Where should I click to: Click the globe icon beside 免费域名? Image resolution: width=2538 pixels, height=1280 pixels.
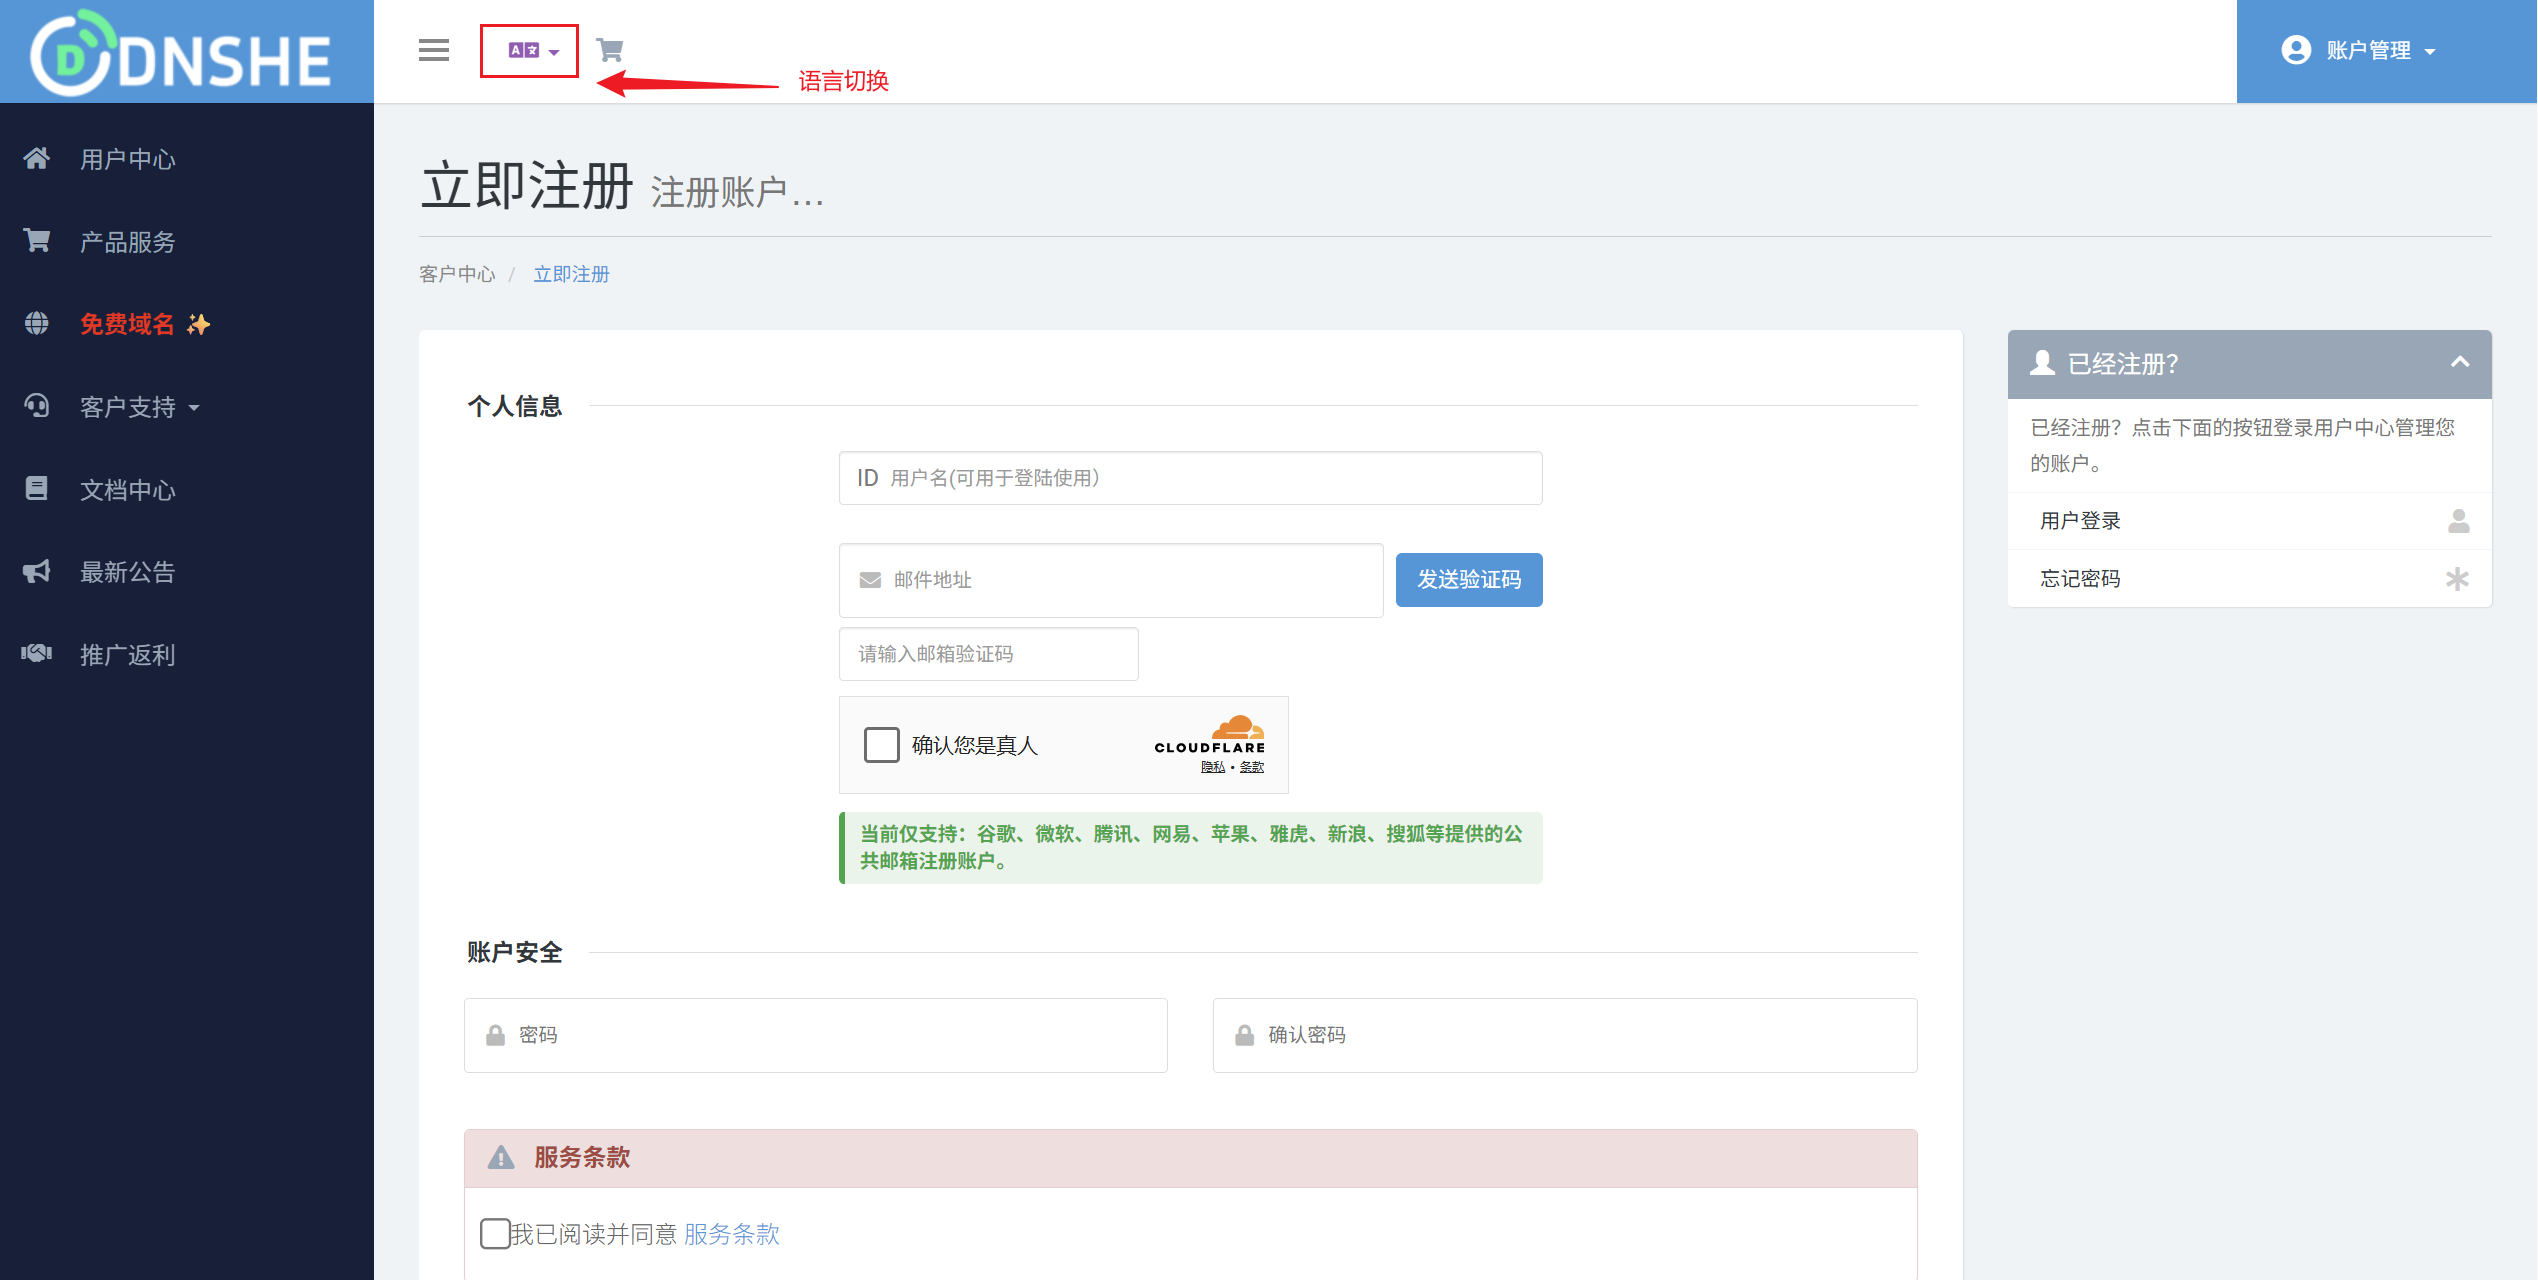point(37,324)
